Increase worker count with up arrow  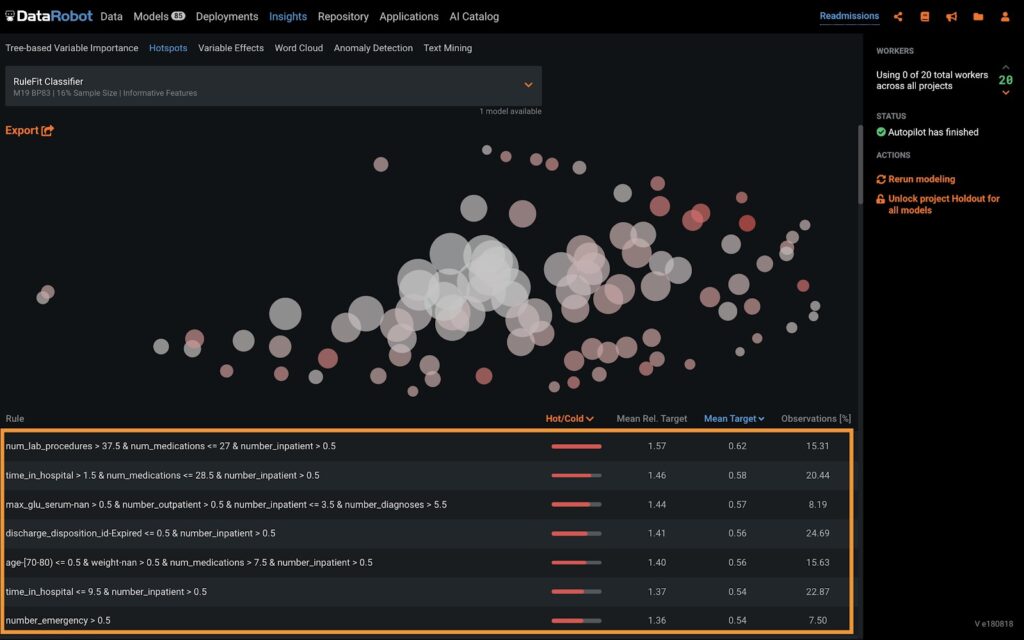1006,67
